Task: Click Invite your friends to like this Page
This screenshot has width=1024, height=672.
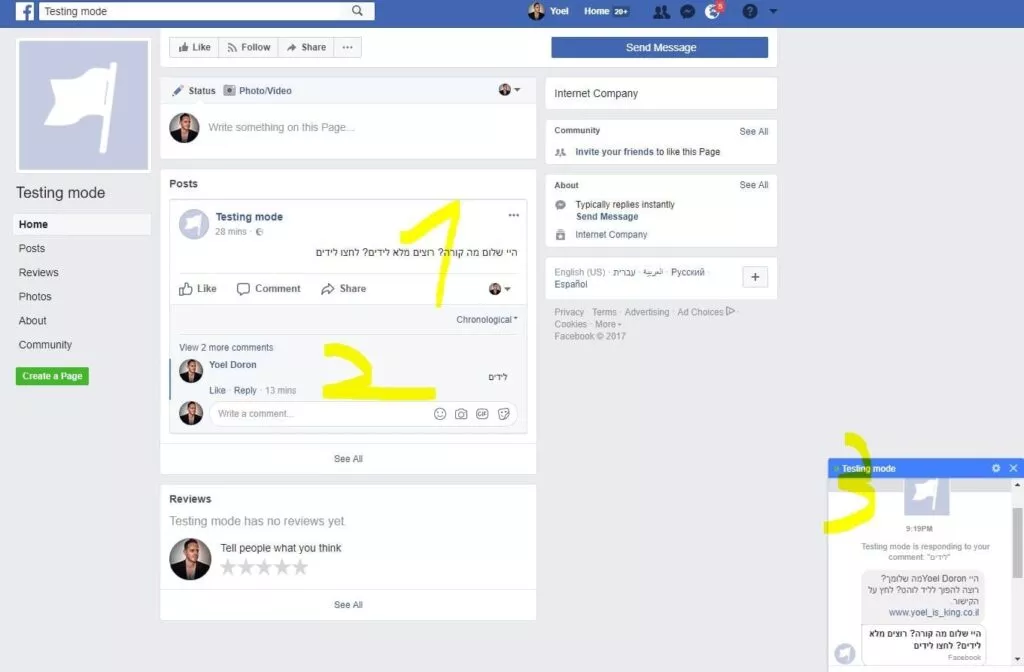Action: coord(647,152)
